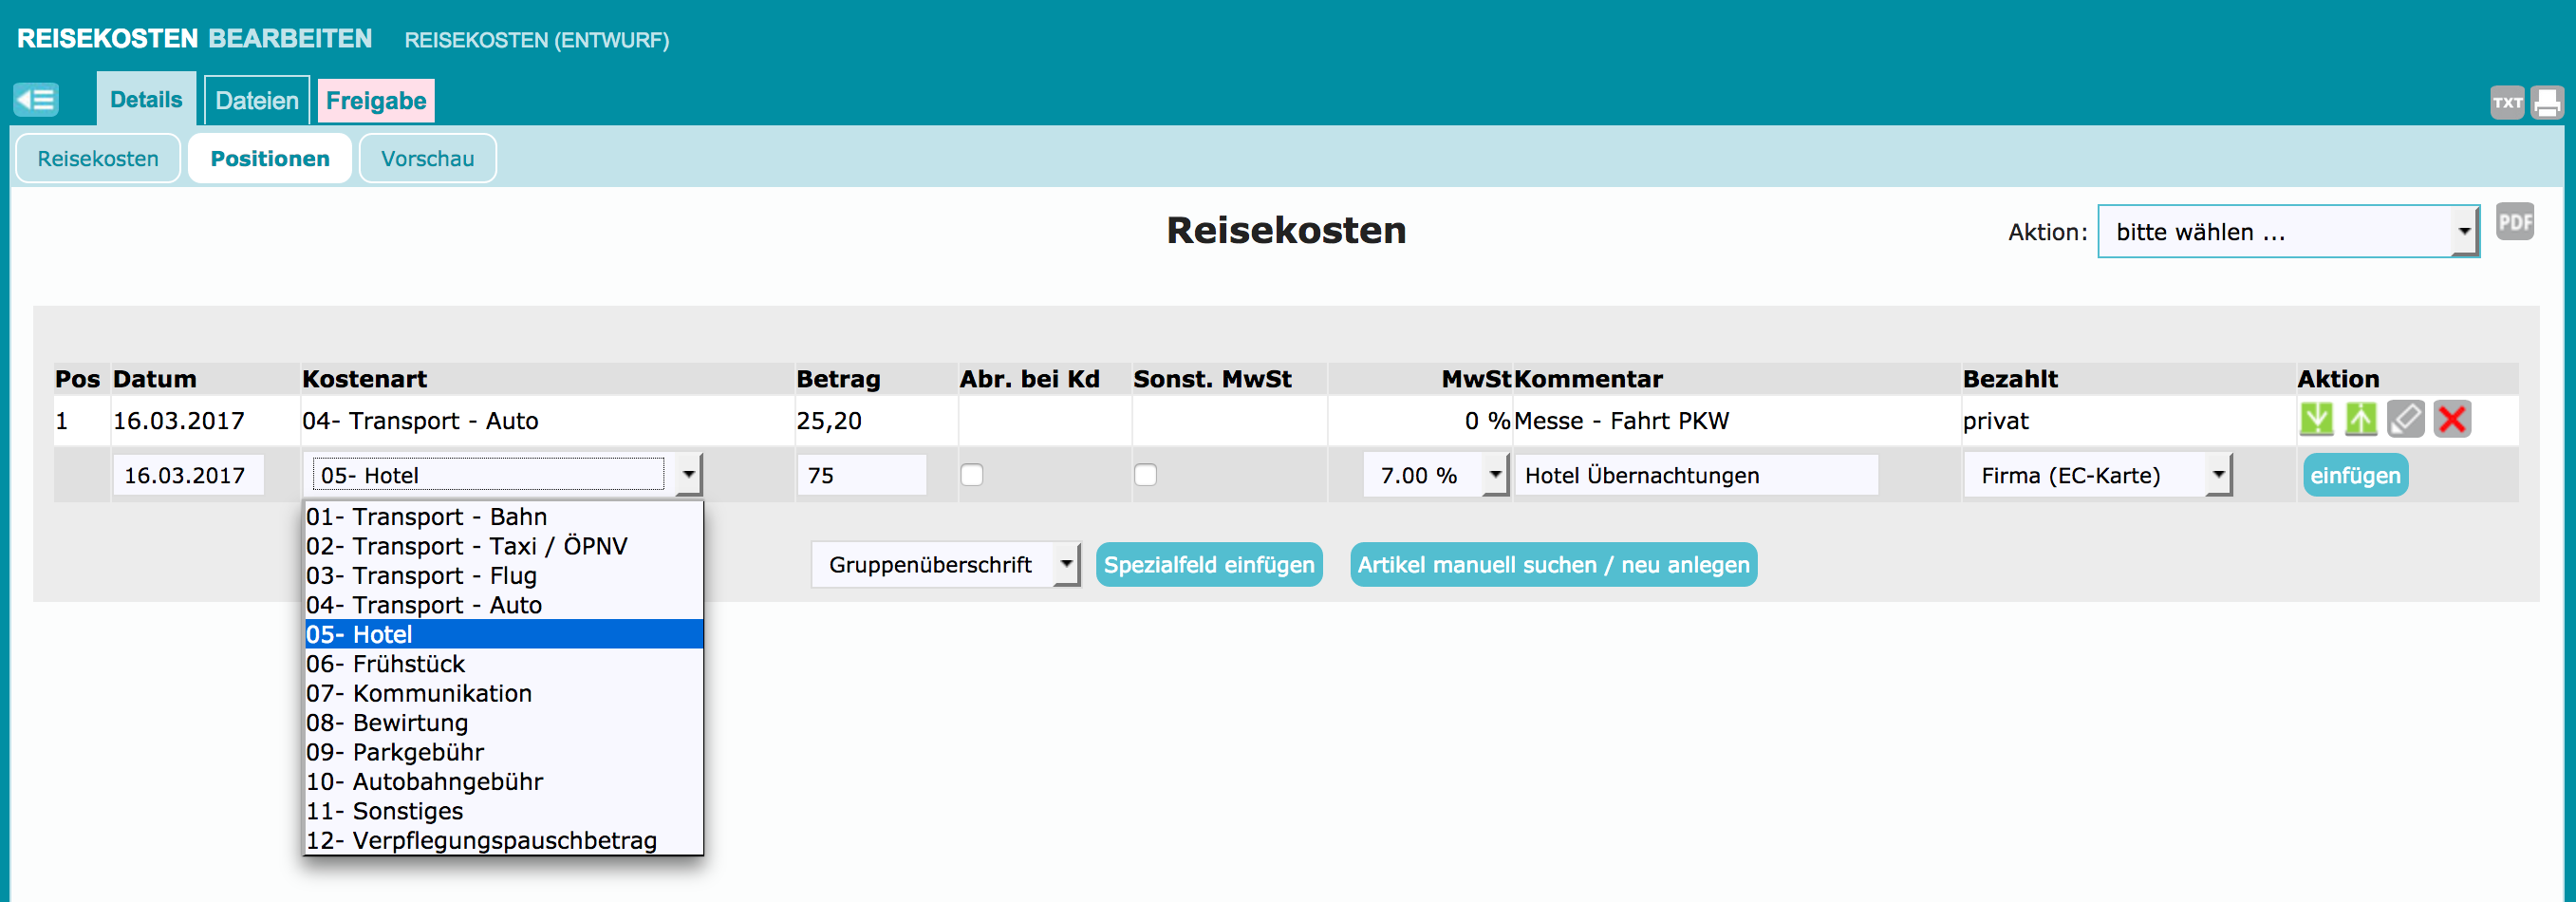The image size is (2576, 902).
Task: Open the Vorschau sub-tab
Action: (427, 159)
